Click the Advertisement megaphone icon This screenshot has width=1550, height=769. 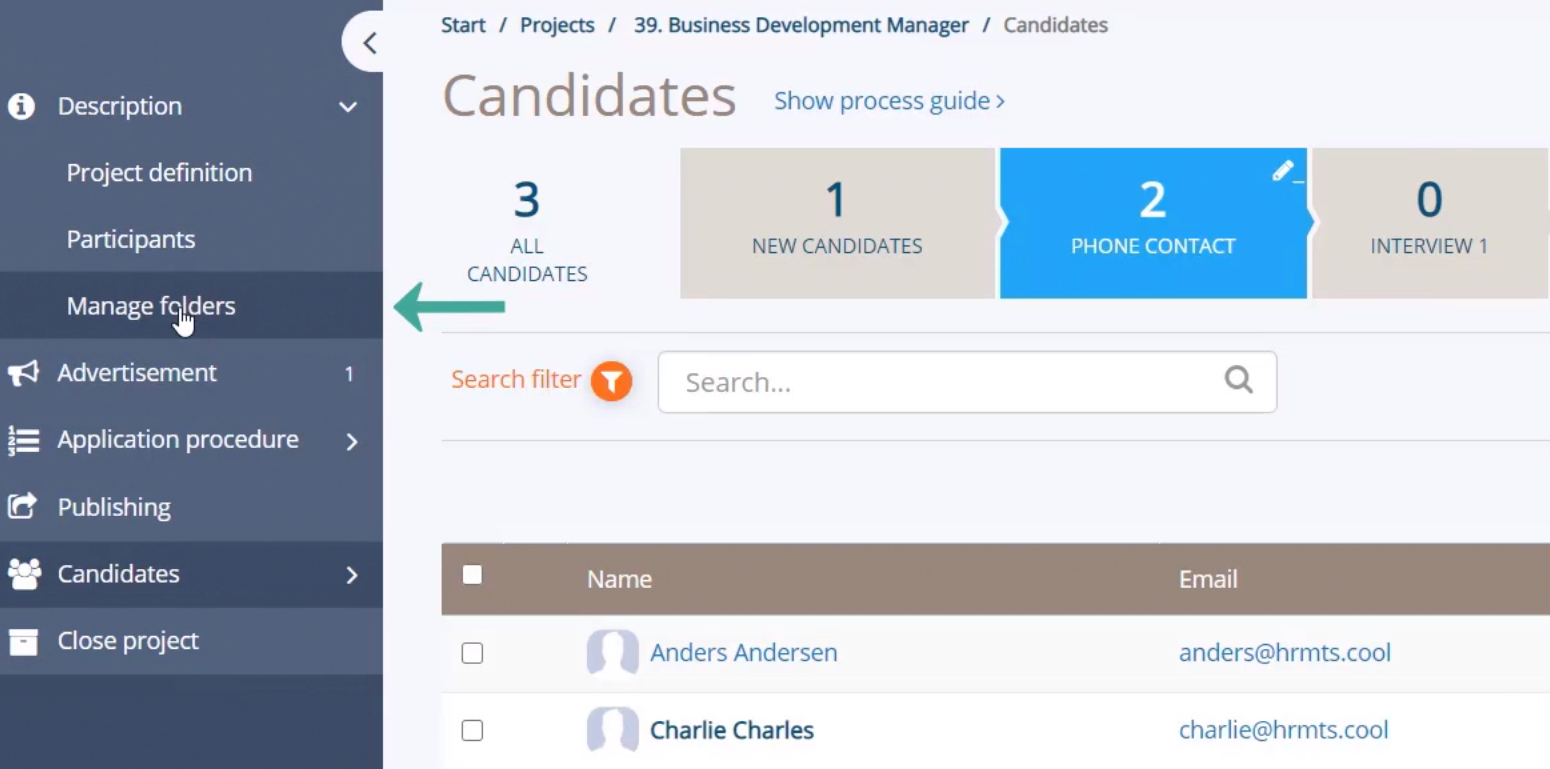23,373
